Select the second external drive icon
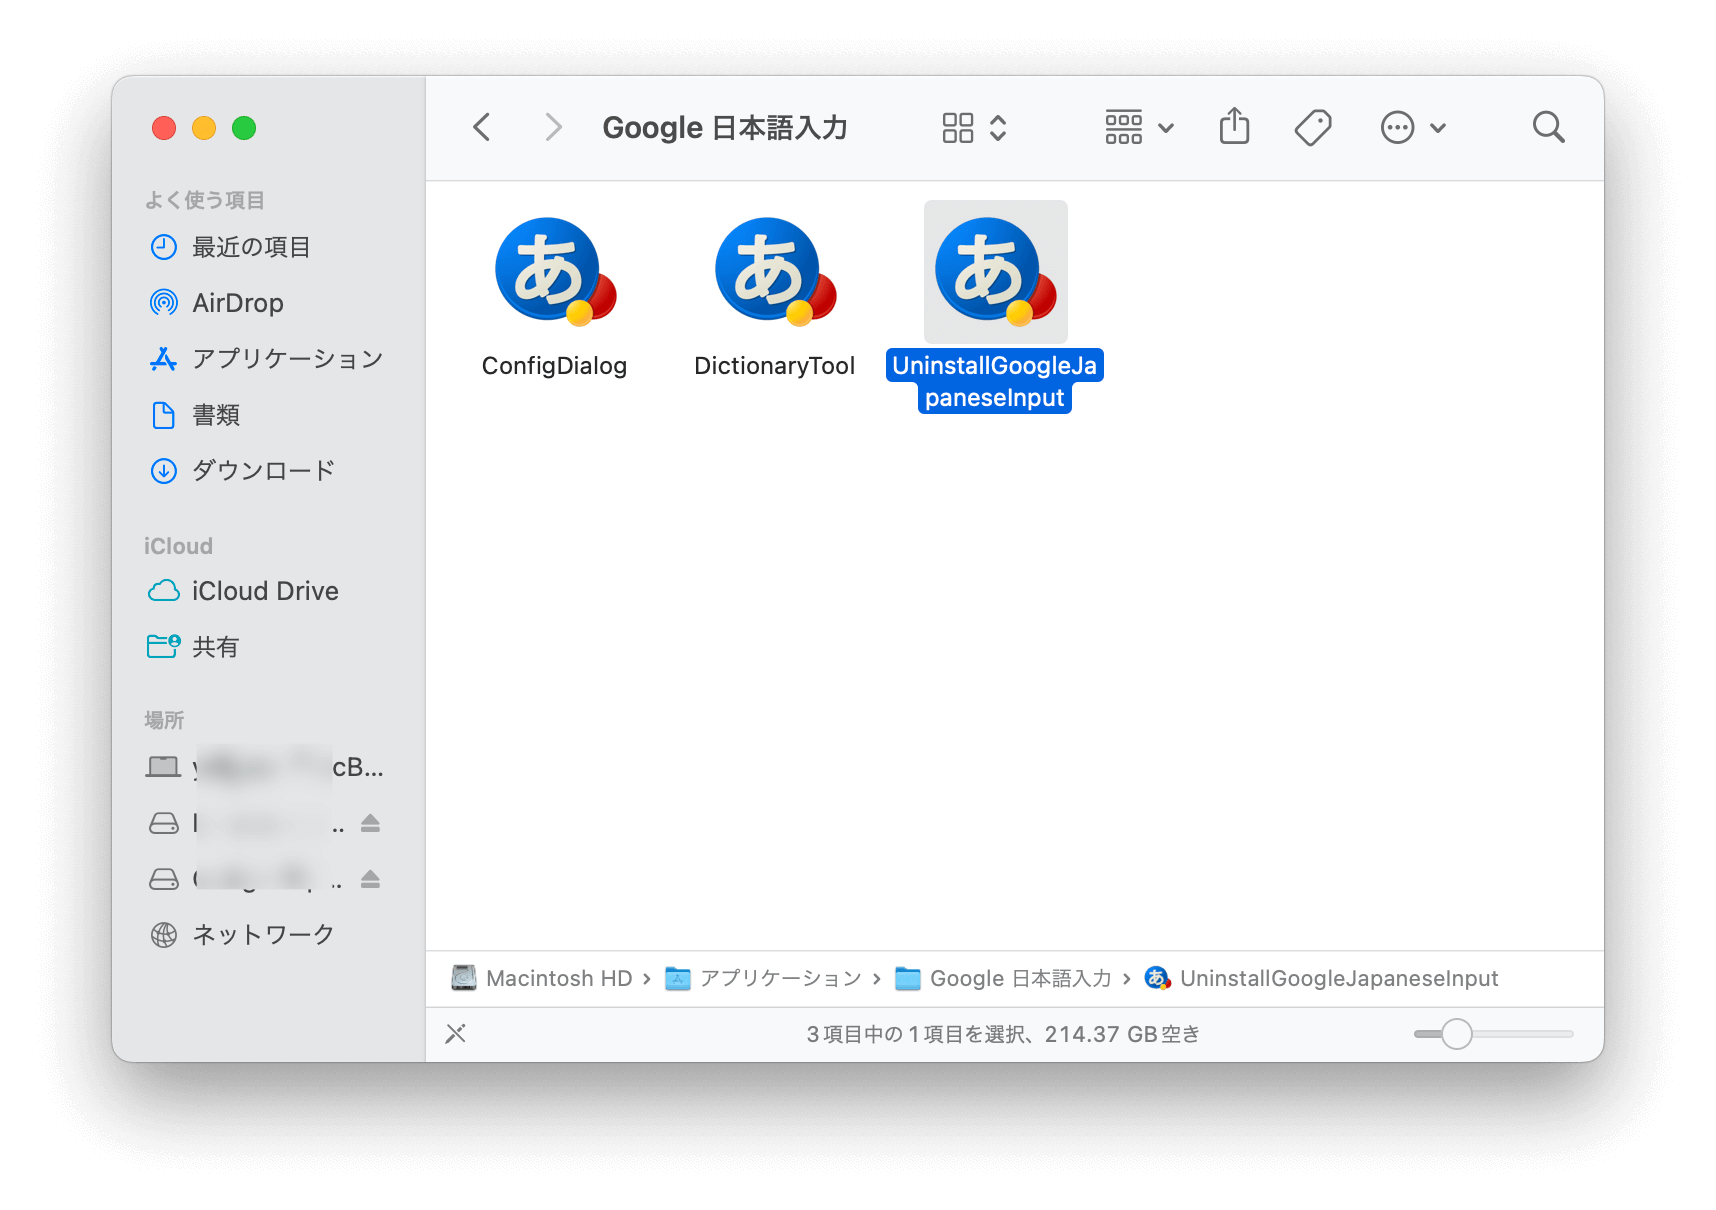The image size is (1716, 1210). point(164,879)
